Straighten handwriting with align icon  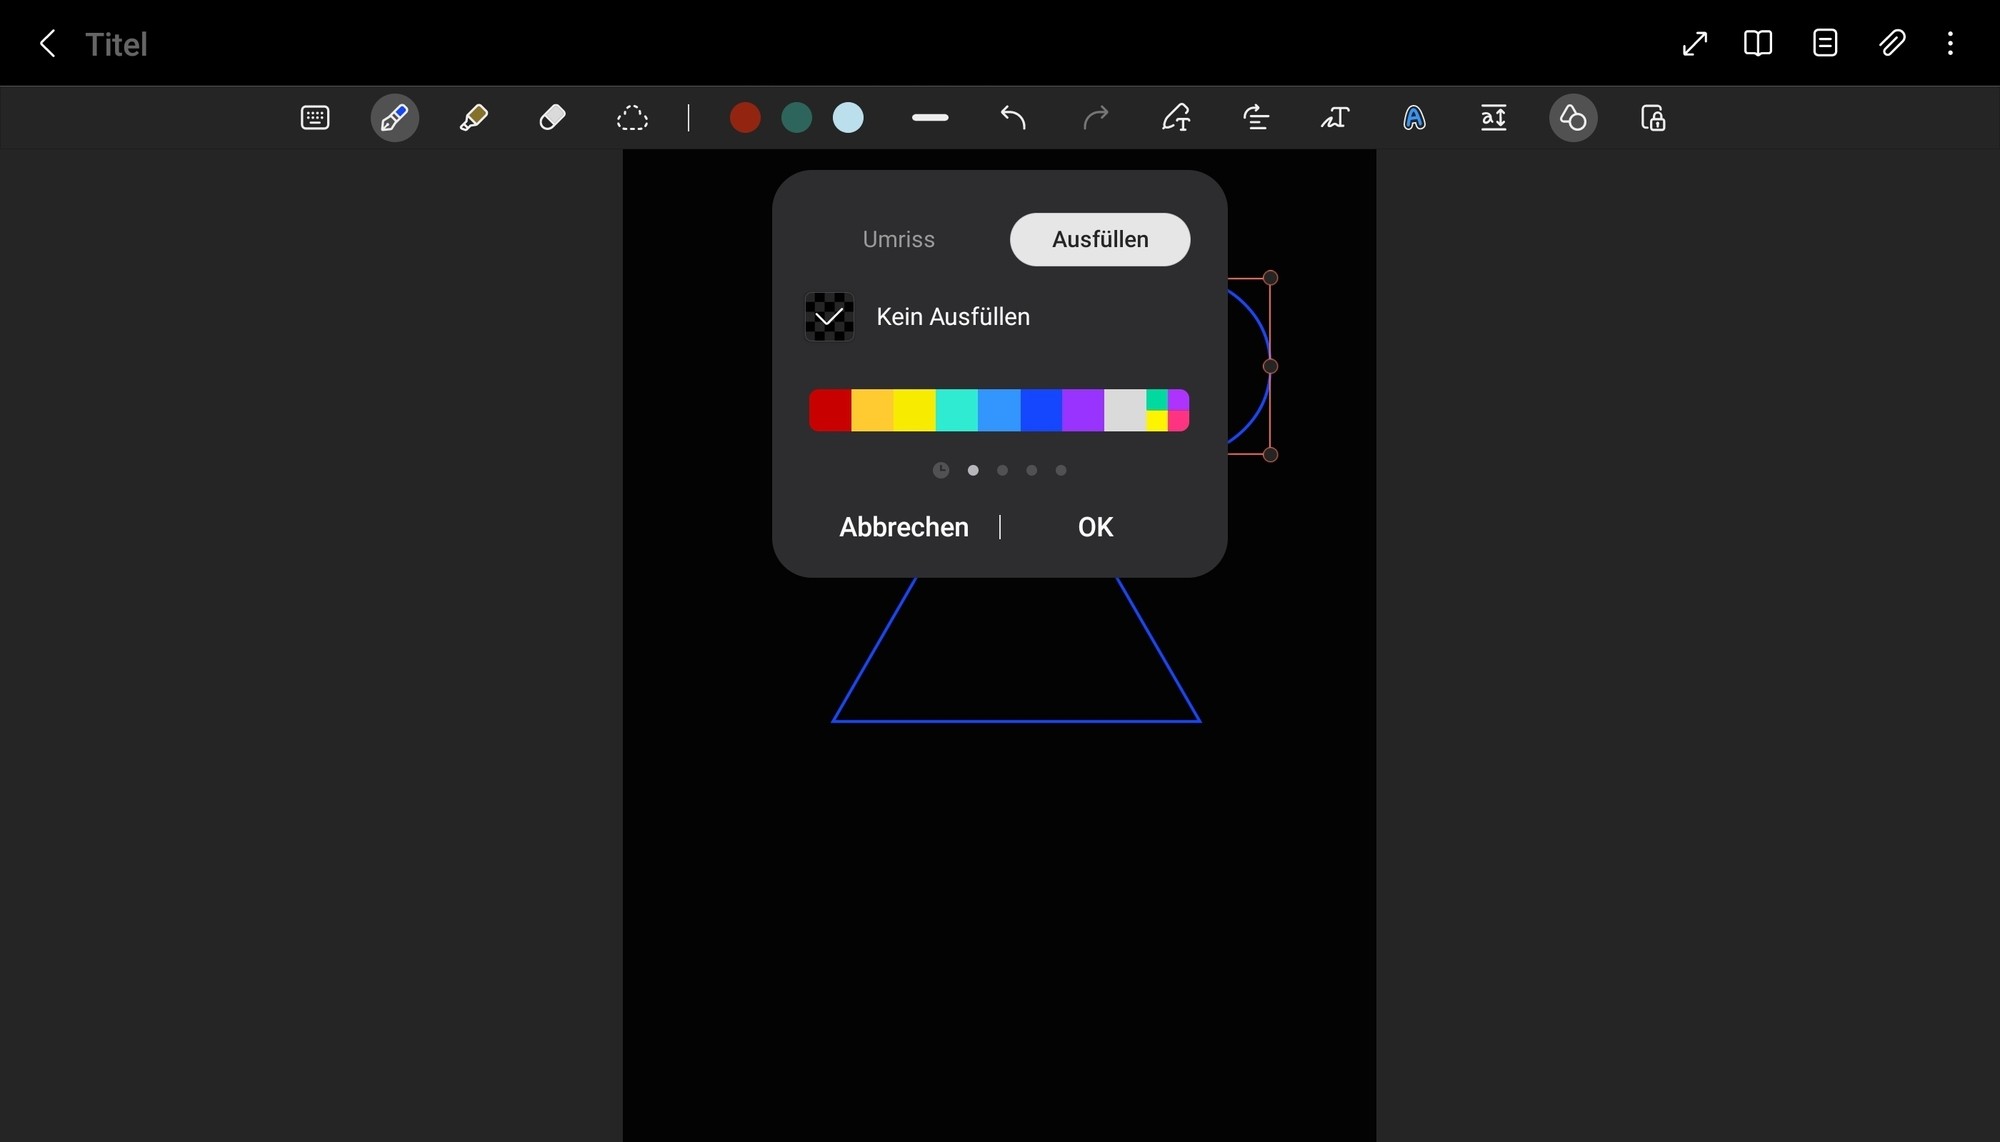[1256, 118]
